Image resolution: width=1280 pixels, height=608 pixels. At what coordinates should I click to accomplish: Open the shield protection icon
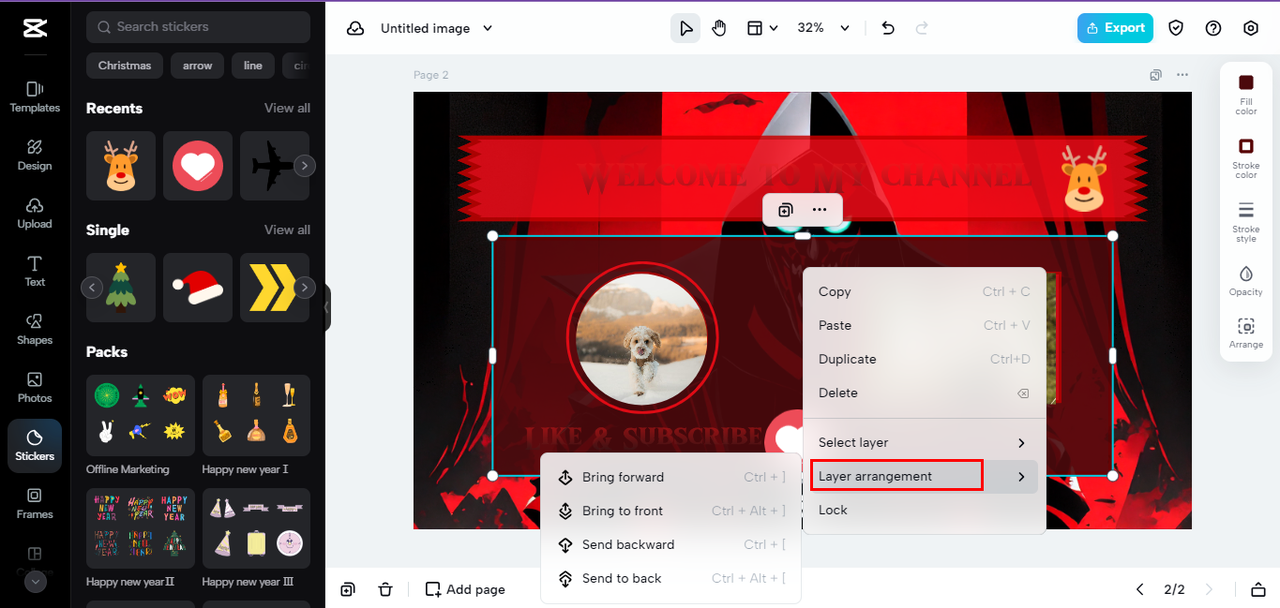(x=1176, y=28)
